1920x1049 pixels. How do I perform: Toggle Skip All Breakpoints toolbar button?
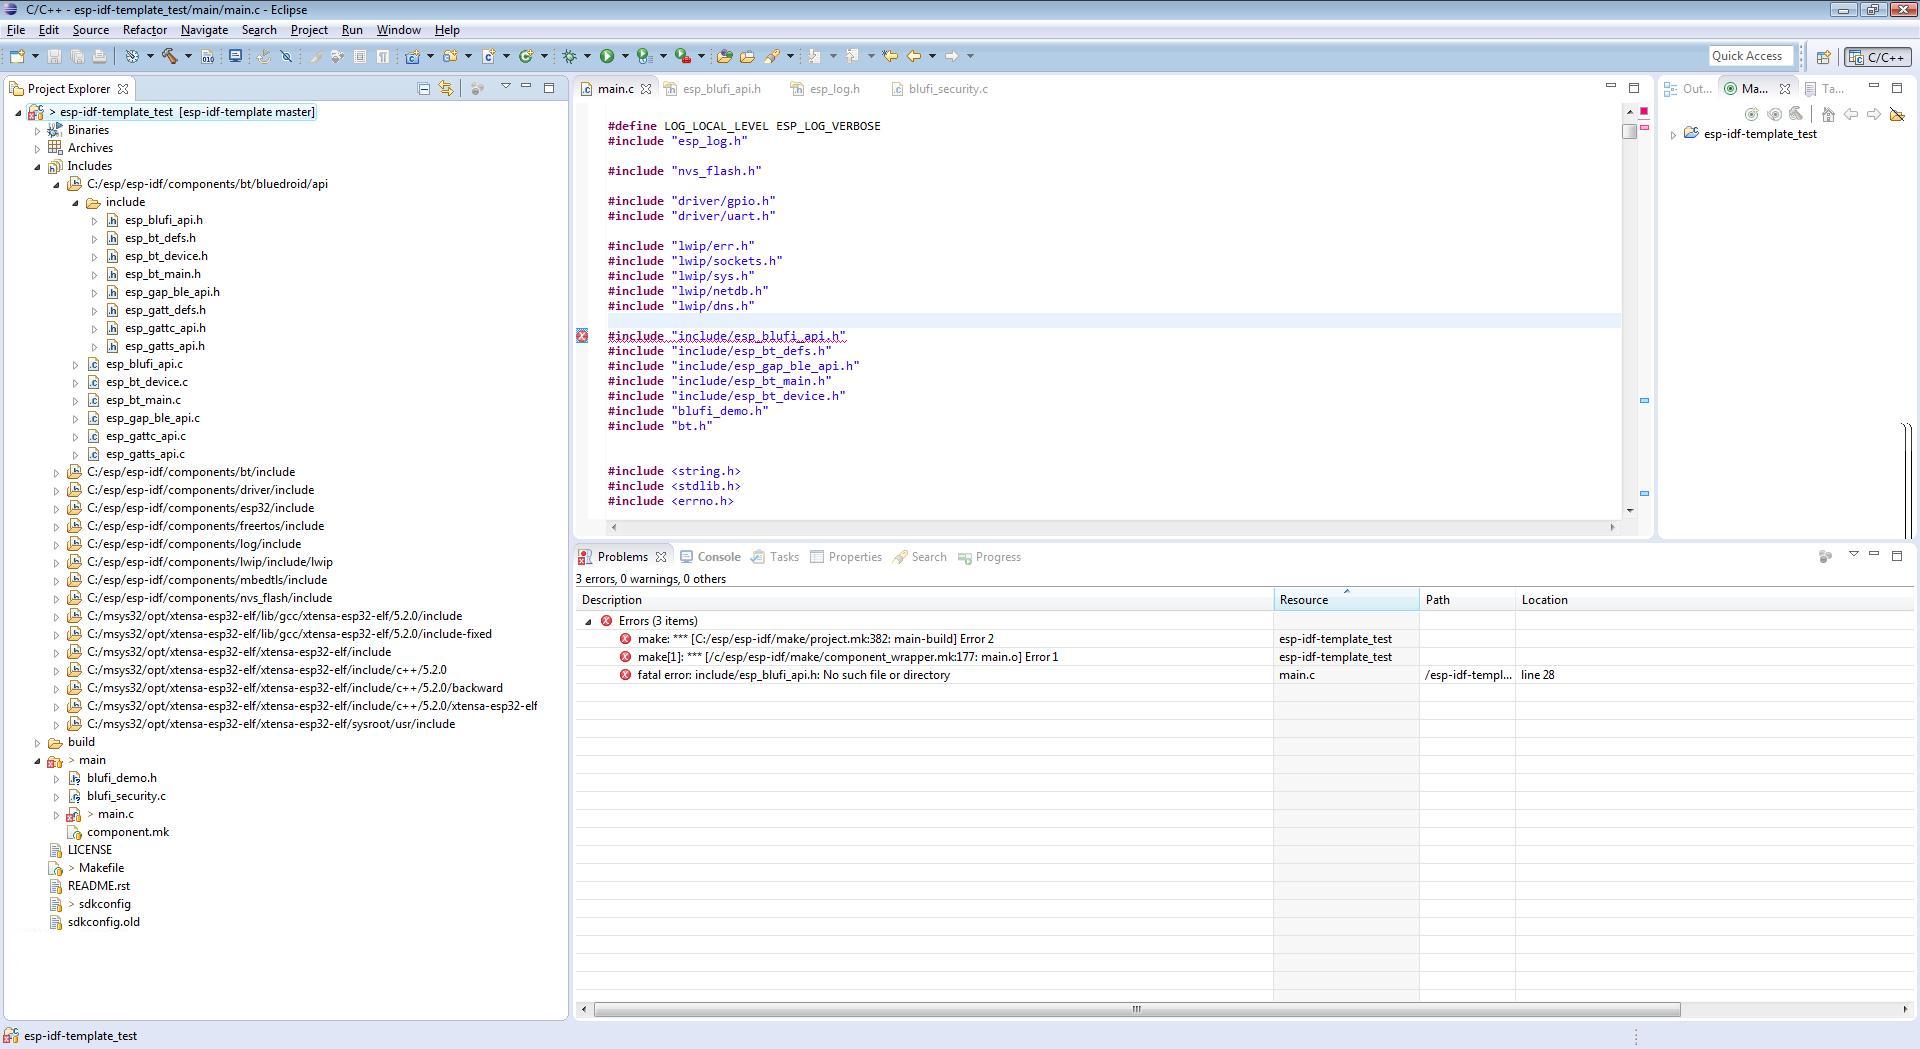(x=286, y=56)
